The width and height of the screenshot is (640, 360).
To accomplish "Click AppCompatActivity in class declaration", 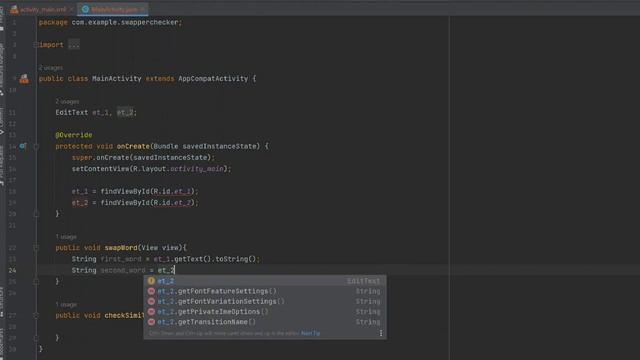I will 213,79.
